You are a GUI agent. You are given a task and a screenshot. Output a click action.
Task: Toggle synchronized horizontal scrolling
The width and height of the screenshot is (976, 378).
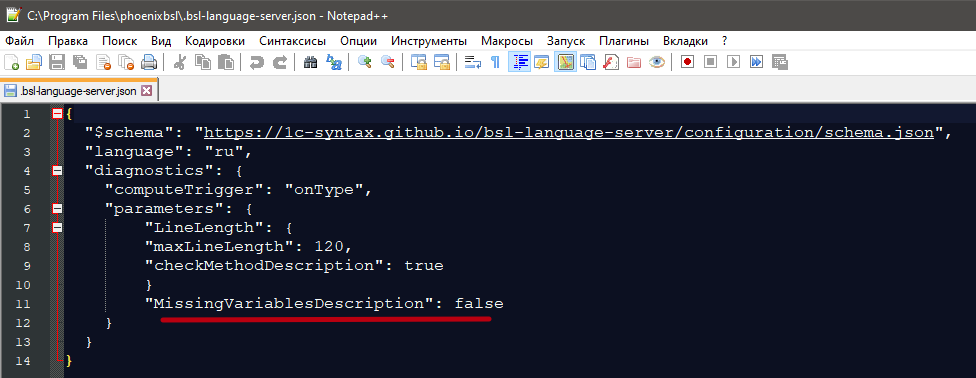(x=442, y=62)
